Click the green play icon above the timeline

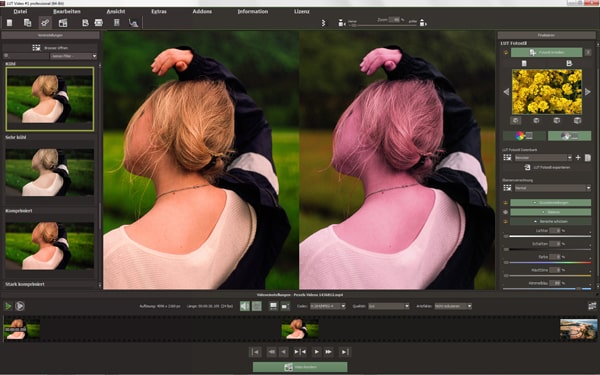pyautogui.click(x=8, y=306)
